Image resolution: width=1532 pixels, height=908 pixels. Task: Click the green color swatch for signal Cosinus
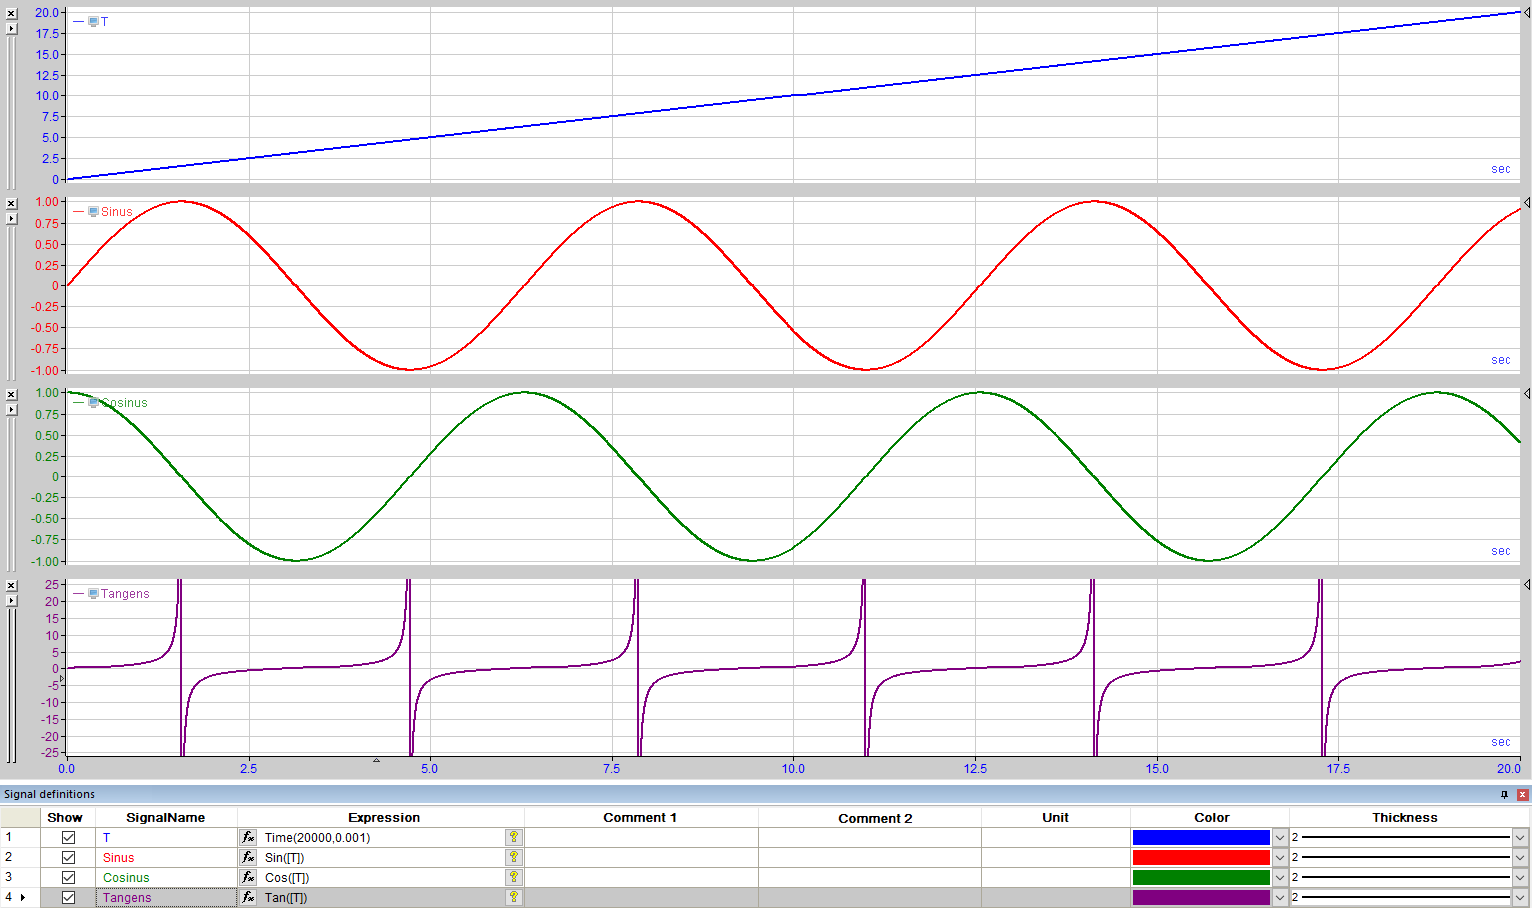pos(1201,877)
